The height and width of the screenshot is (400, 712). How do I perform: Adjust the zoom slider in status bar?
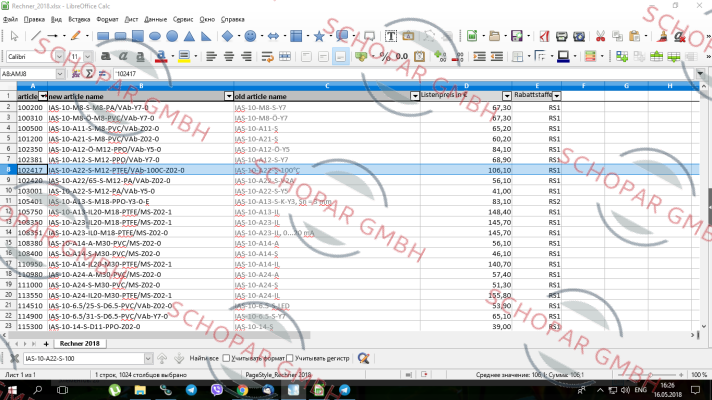pos(649,375)
